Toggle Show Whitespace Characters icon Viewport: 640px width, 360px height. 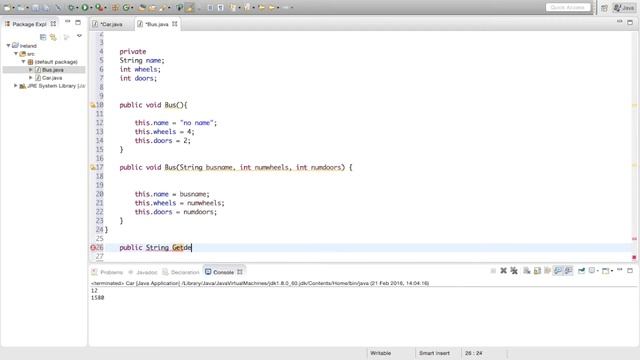tap(220, 7)
